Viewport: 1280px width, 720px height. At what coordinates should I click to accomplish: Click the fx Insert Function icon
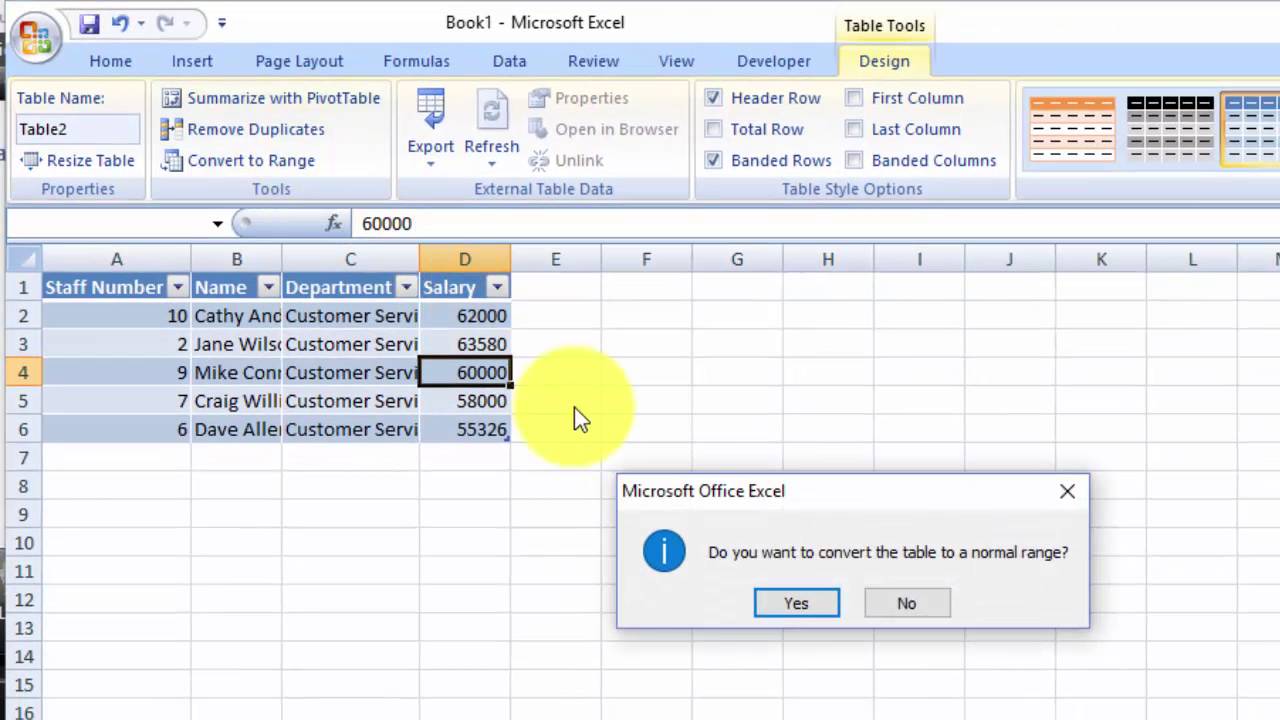(334, 223)
